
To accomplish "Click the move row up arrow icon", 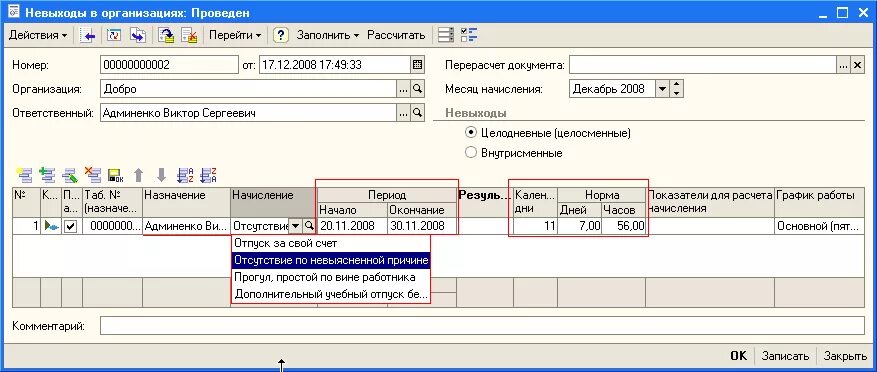I will tap(139, 175).
